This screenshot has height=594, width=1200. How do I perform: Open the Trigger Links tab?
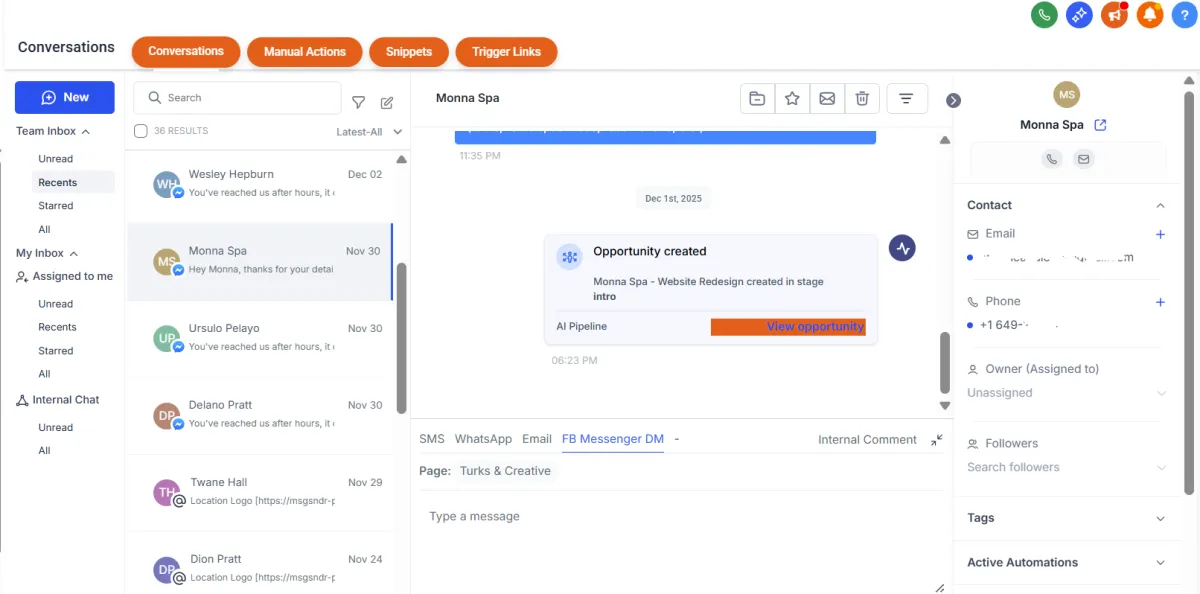506,52
